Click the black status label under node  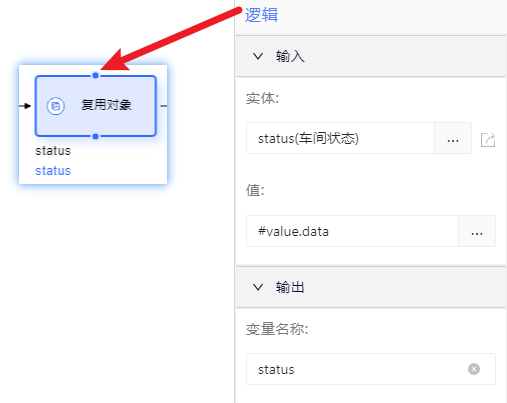[53, 151]
